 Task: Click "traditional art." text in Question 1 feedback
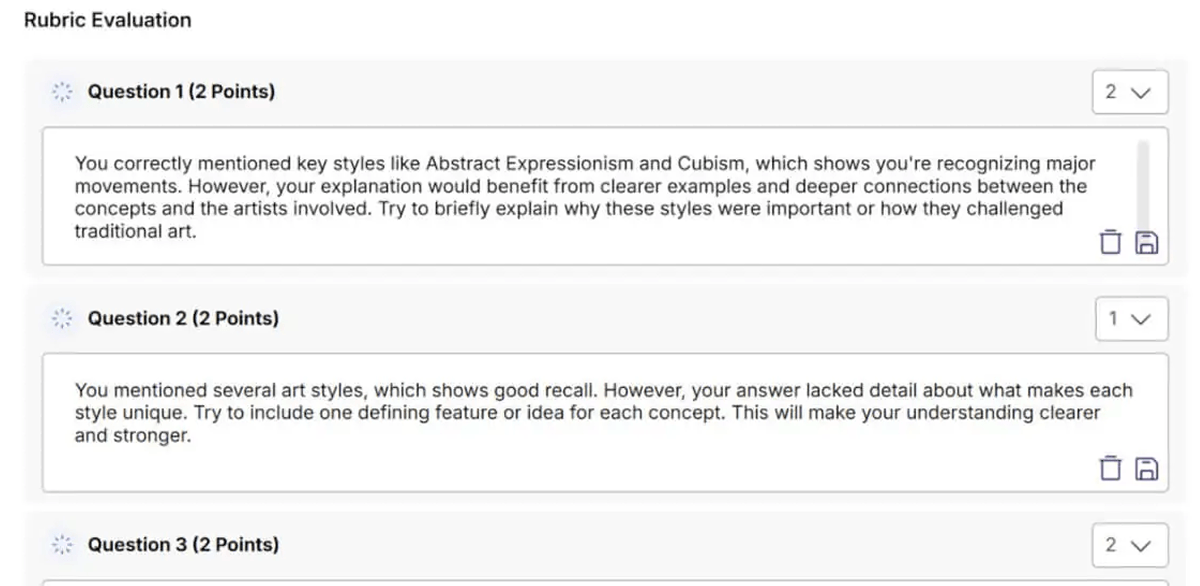click(x=135, y=231)
